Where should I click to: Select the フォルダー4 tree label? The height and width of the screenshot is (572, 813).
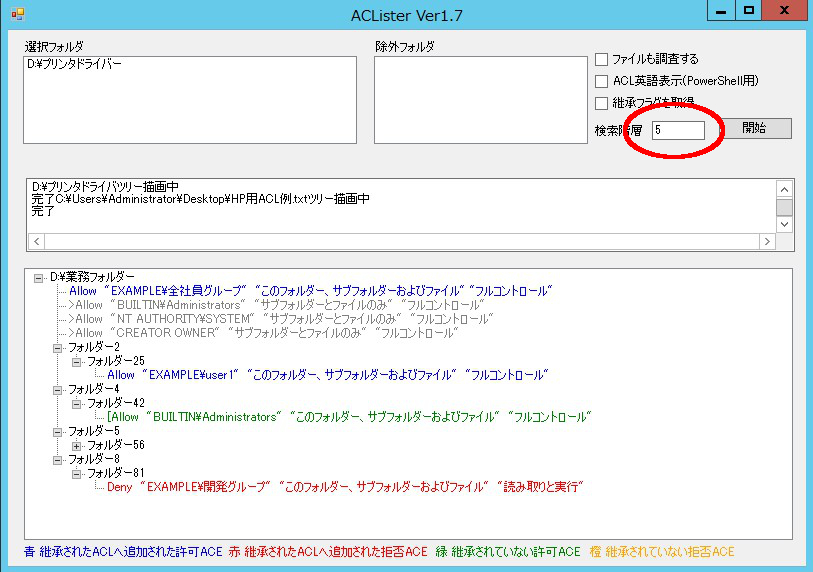94,389
